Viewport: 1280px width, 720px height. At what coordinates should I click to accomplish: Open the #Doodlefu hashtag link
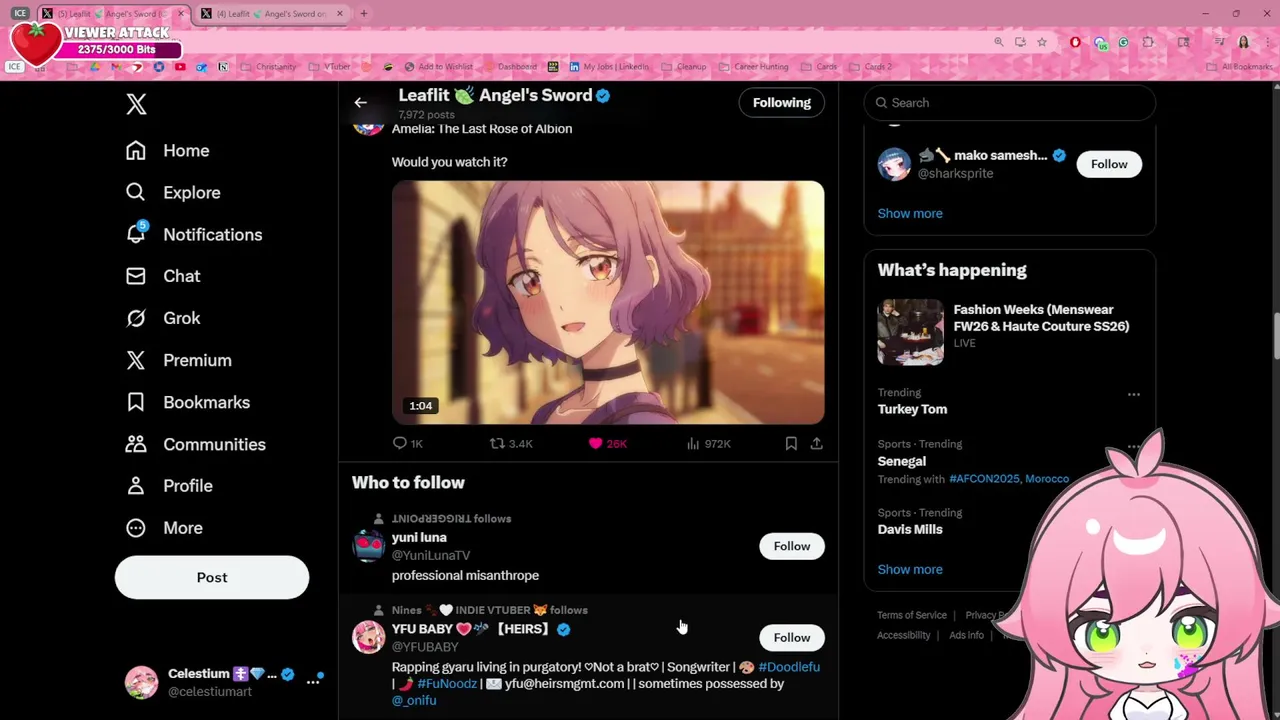click(789, 667)
